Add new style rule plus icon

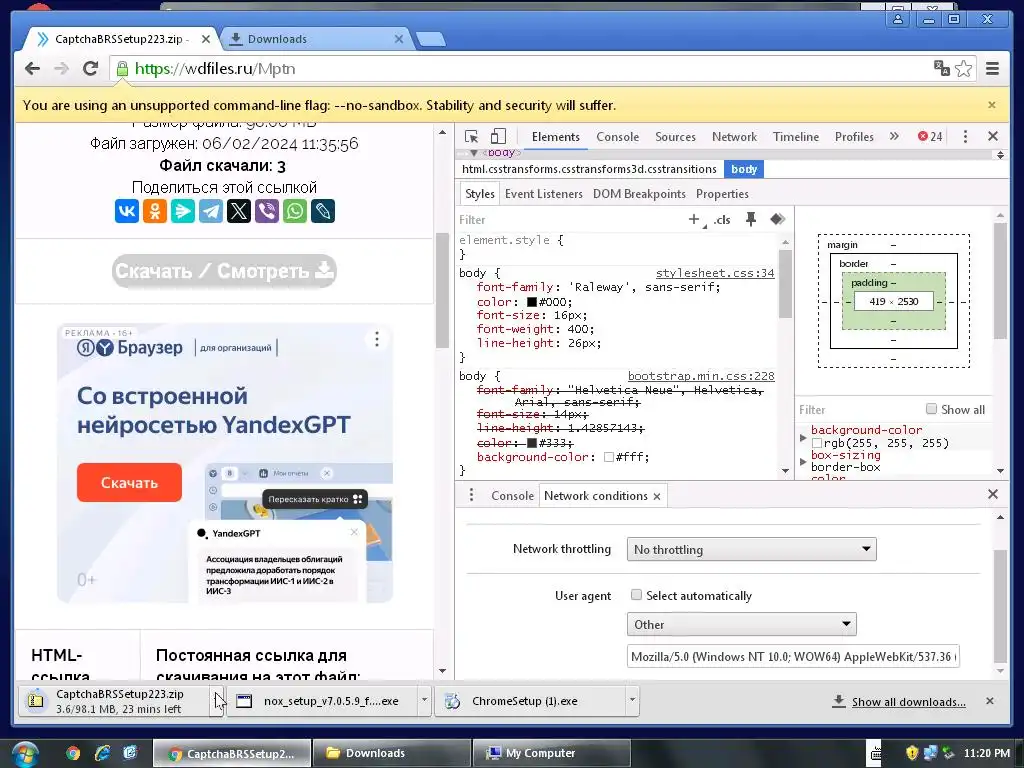(694, 219)
